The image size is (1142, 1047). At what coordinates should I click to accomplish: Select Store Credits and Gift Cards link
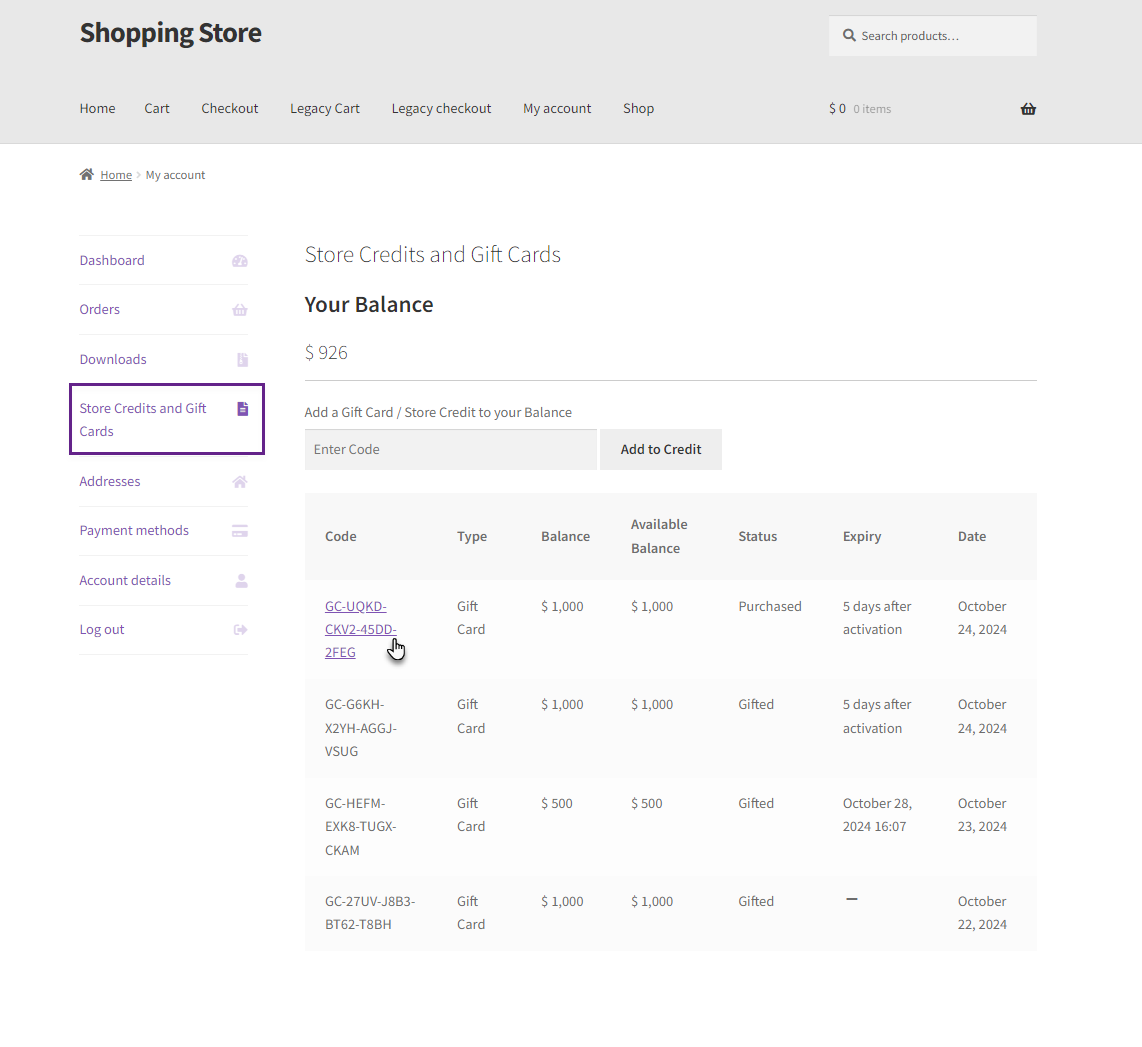pyautogui.click(x=143, y=419)
